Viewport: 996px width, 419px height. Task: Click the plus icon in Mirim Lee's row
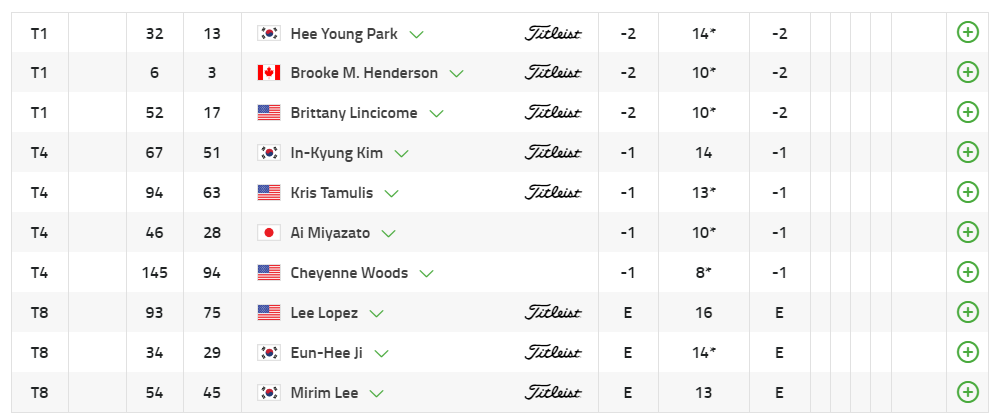[x=967, y=392]
